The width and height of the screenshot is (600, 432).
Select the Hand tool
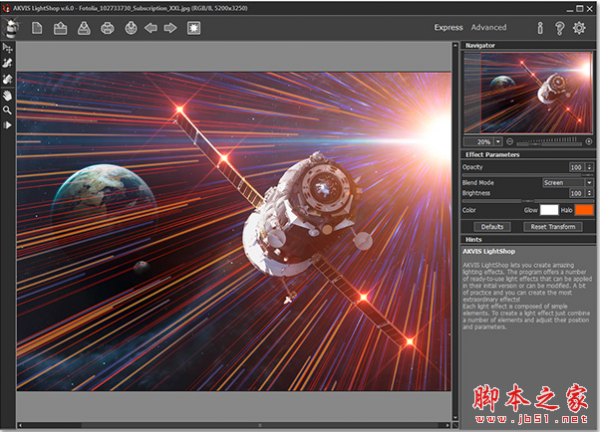coord(8,95)
